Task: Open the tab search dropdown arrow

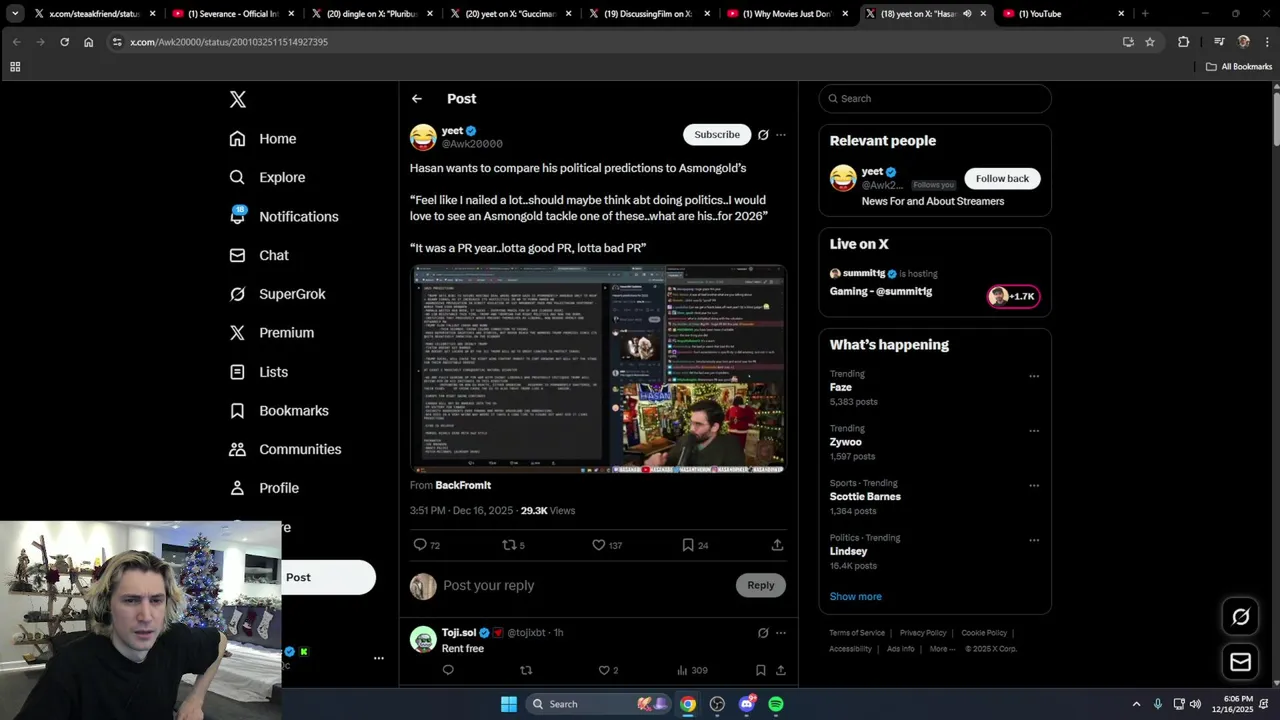Action: tap(15, 14)
